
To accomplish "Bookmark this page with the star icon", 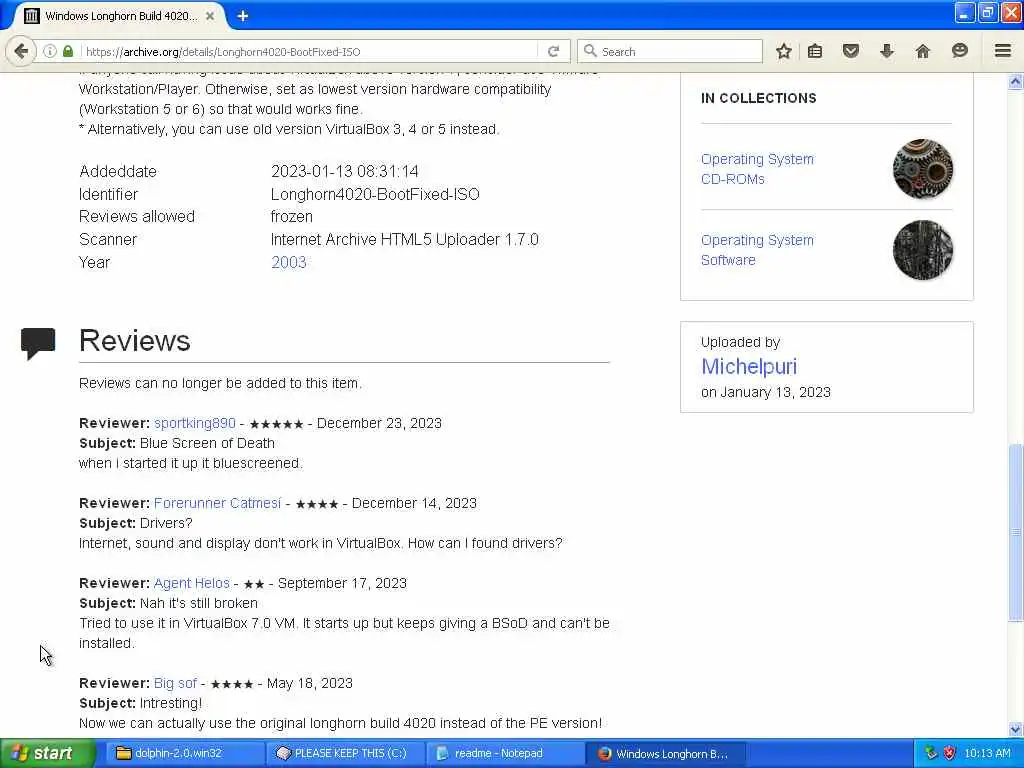I will [x=784, y=51].
